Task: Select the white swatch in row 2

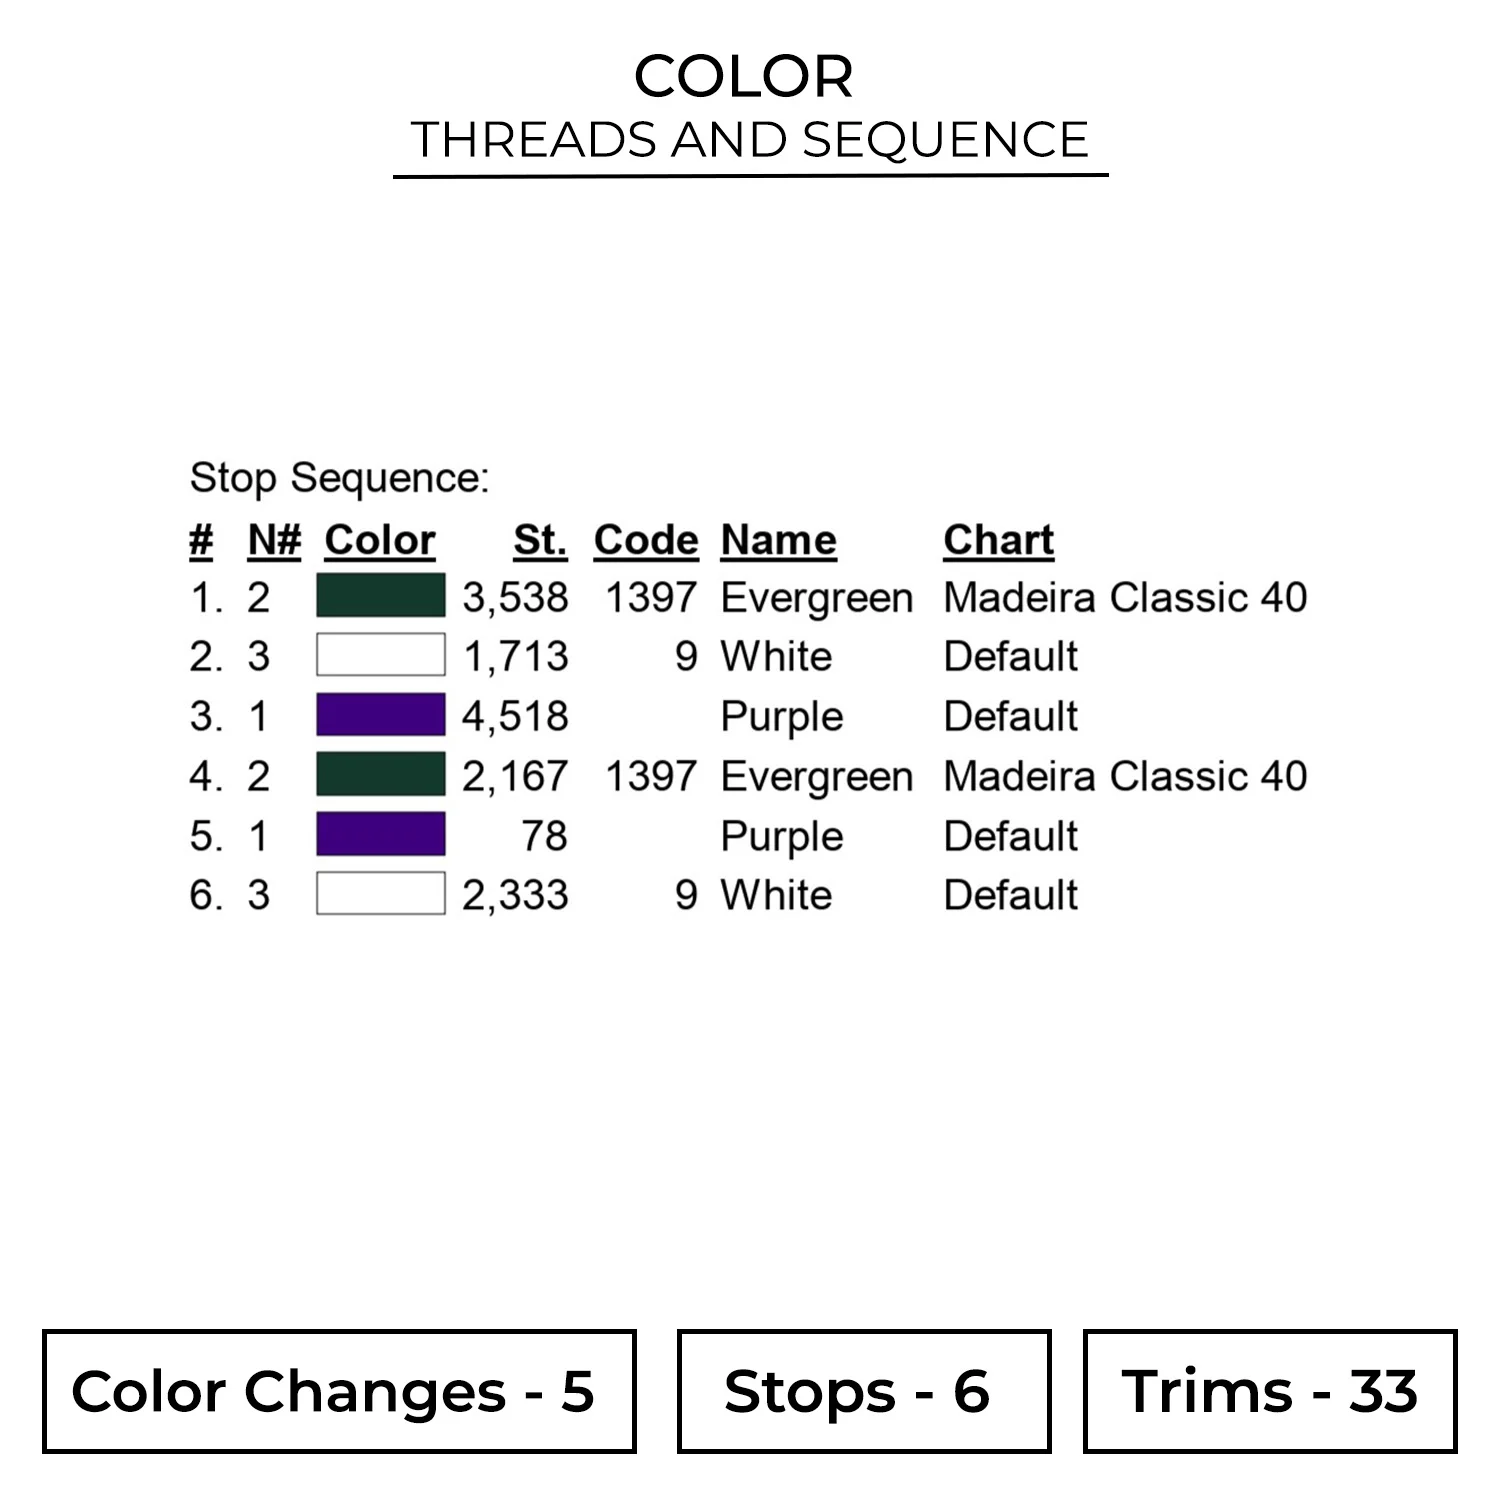Action: pyautogui.click(x=381, y=655)
